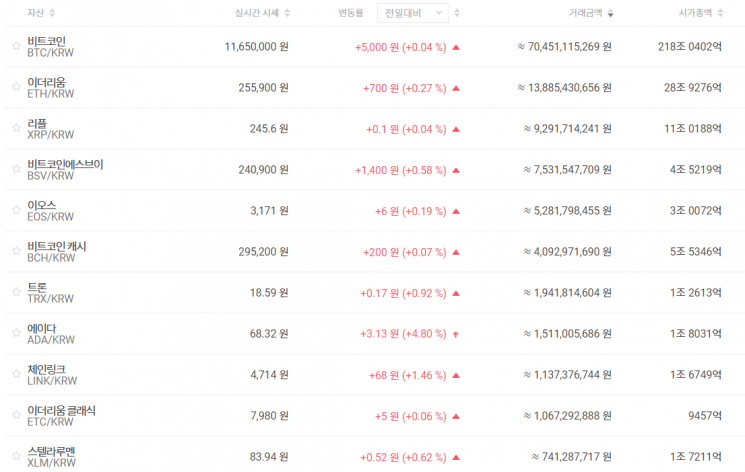This screenshot has width=745, height=472.
Task: Click the price 245.6 원
Action: [269, 129]
